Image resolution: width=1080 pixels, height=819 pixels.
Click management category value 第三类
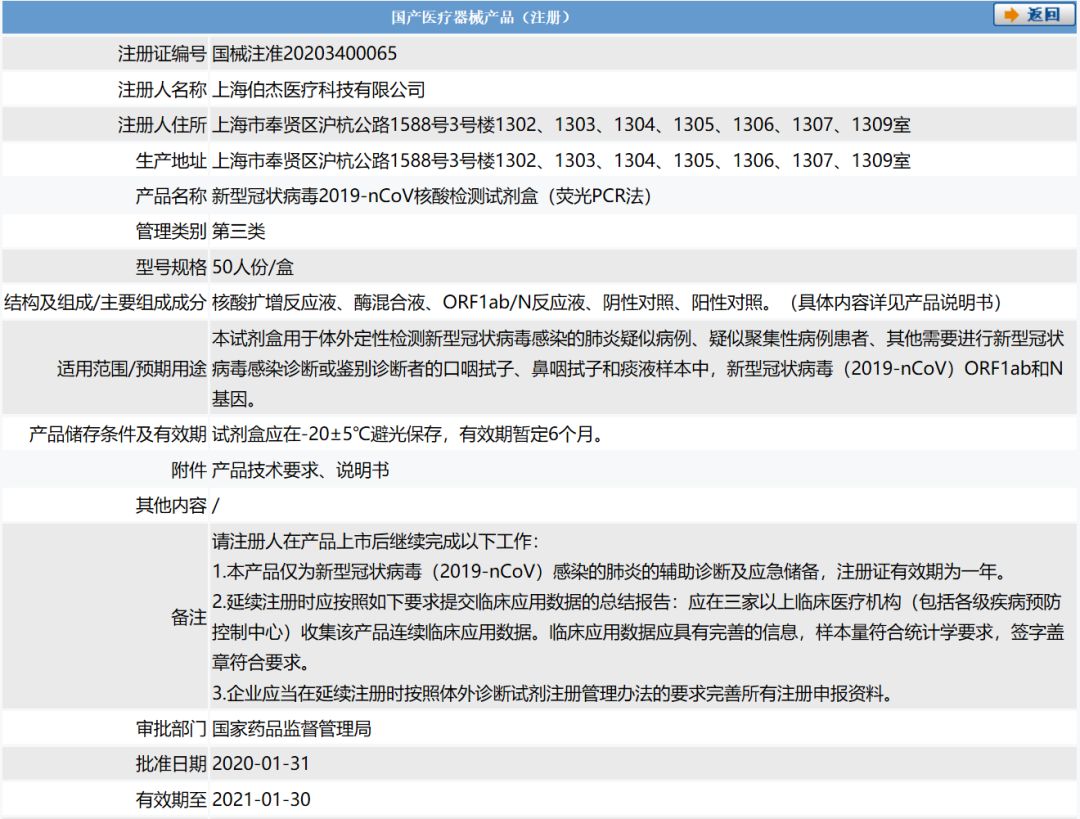(x=238, y=231)
